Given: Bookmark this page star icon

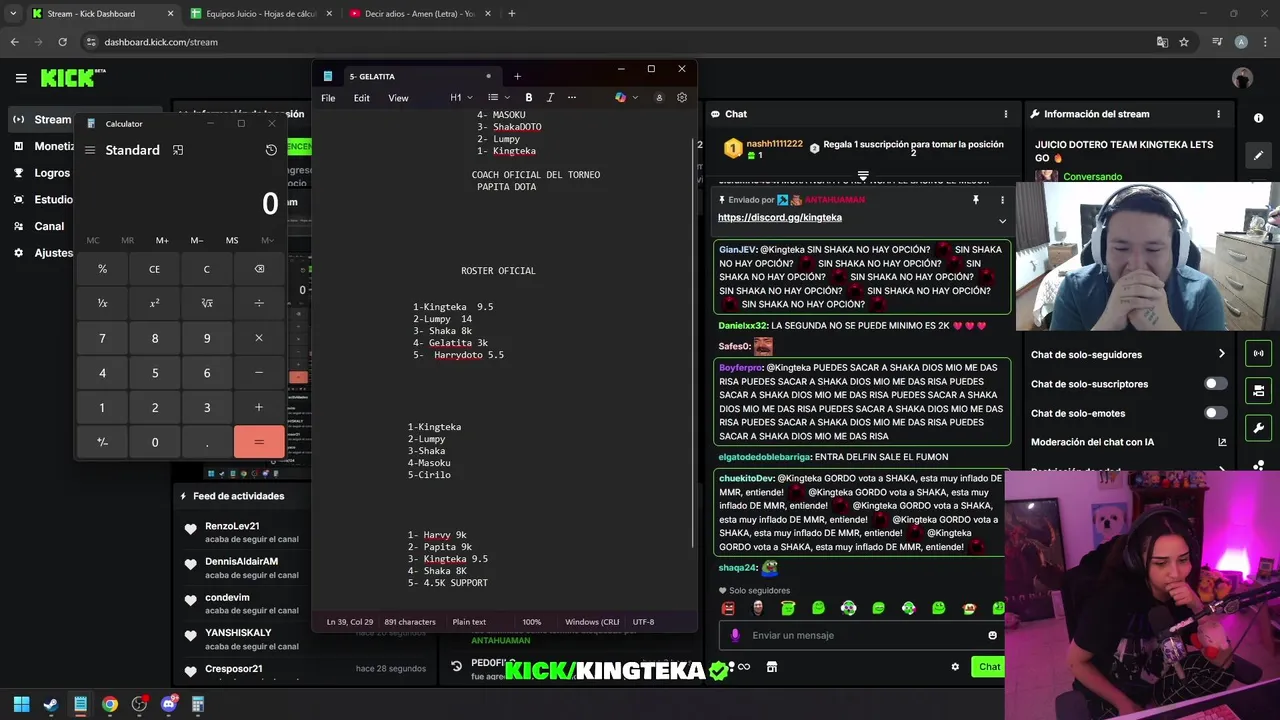Looking at the screenshot, I should (x=1184, y=42).
